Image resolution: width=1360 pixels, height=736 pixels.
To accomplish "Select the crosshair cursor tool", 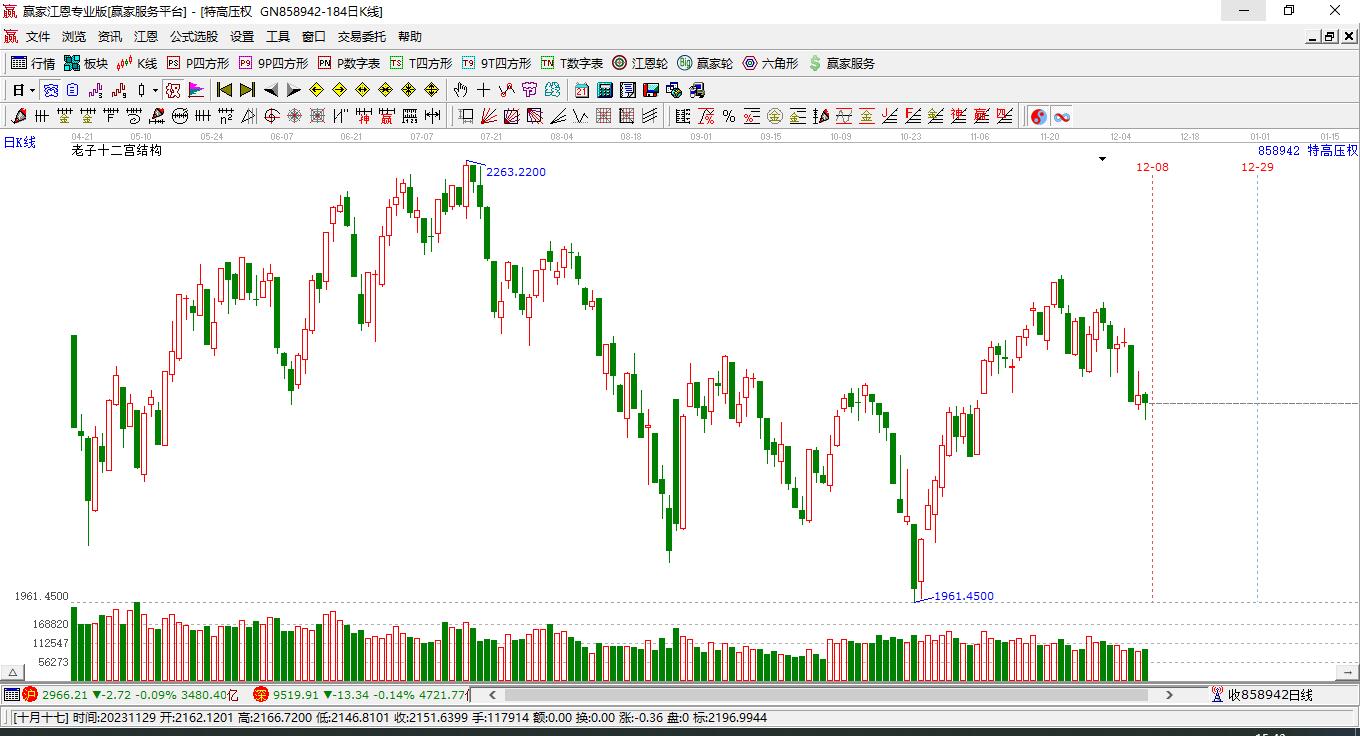I will (x=484, y=90).
